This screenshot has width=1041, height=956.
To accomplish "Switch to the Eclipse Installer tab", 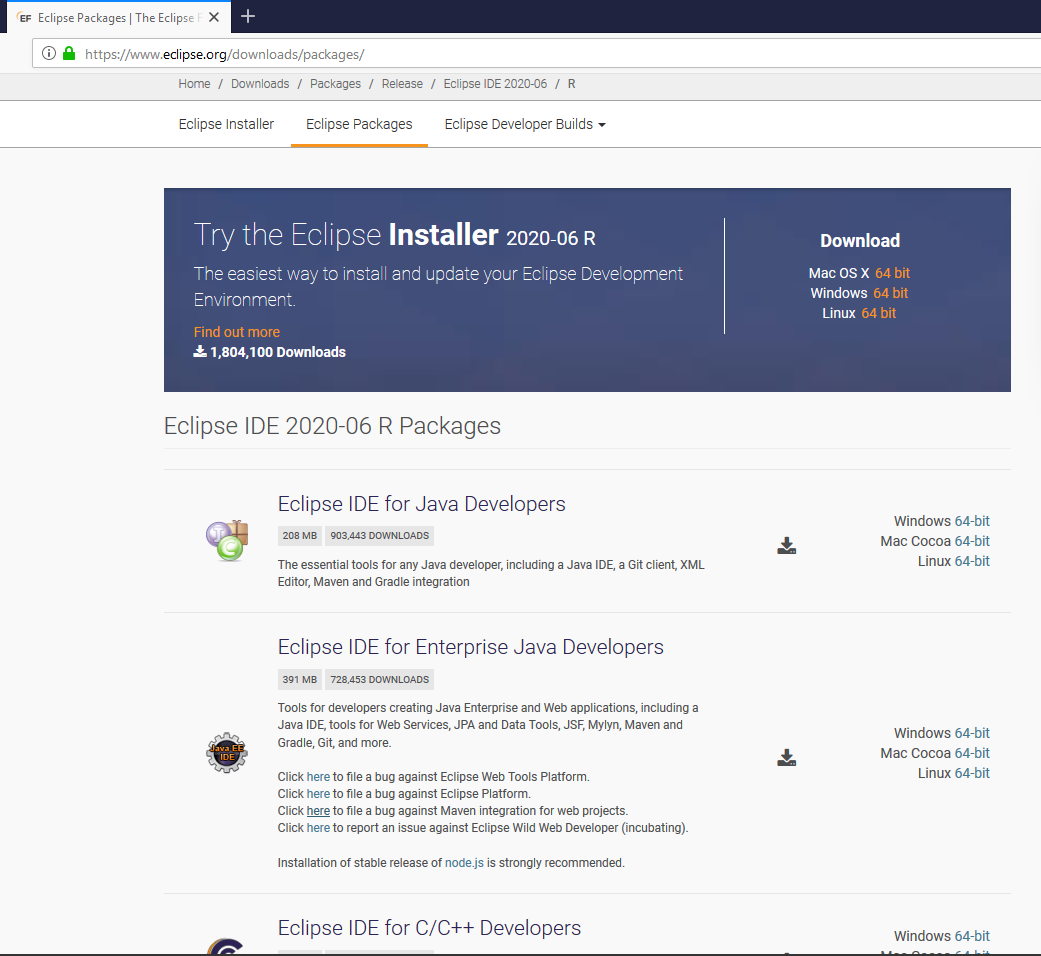I will (225, 124).
